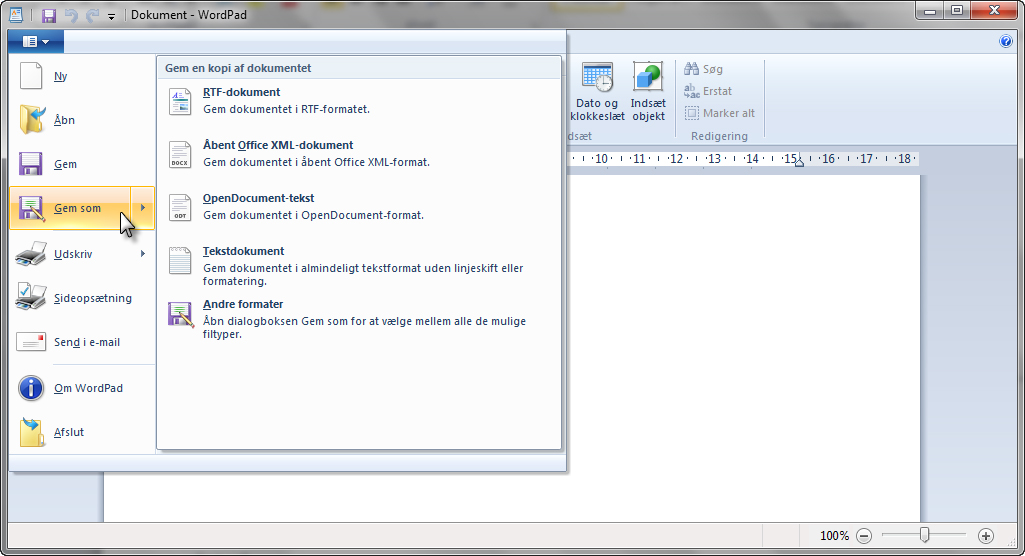Viewport: 1025px width, 556px height.
Task: Click the zoom slider handle
Action: pyautogui.click(x=924, y=535)
